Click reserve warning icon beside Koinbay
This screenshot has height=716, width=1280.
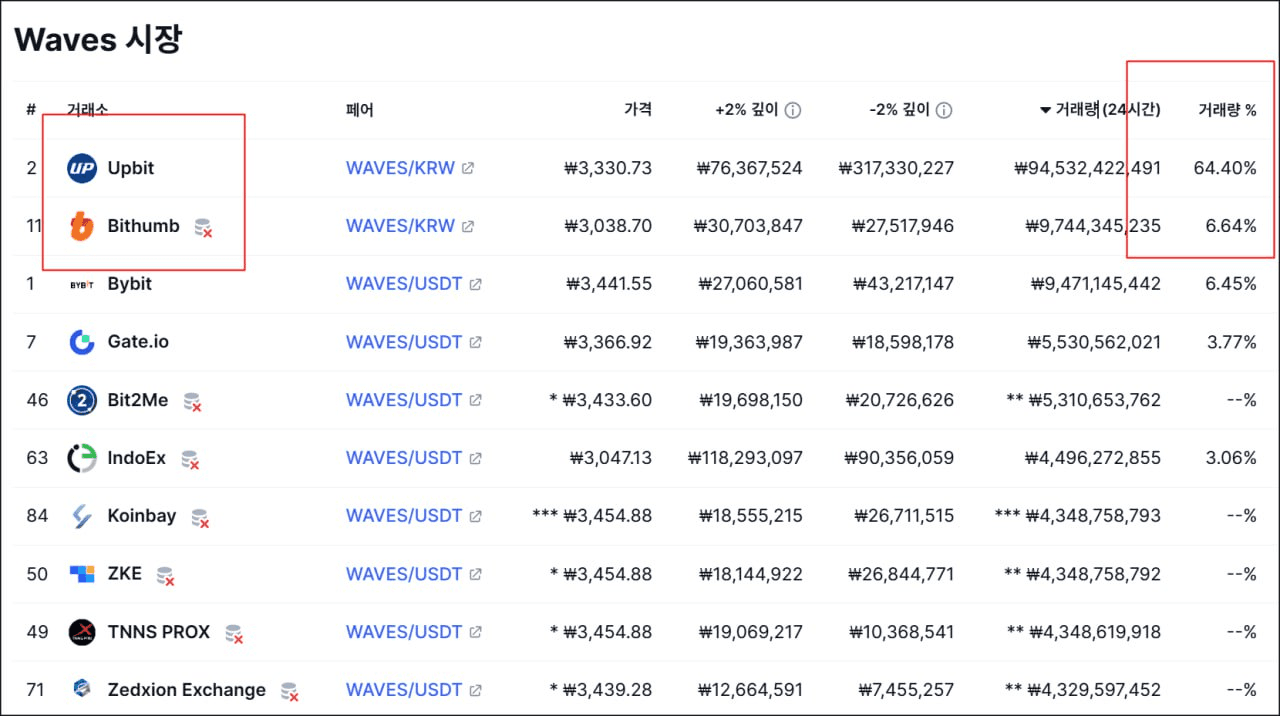pos(200,518)
